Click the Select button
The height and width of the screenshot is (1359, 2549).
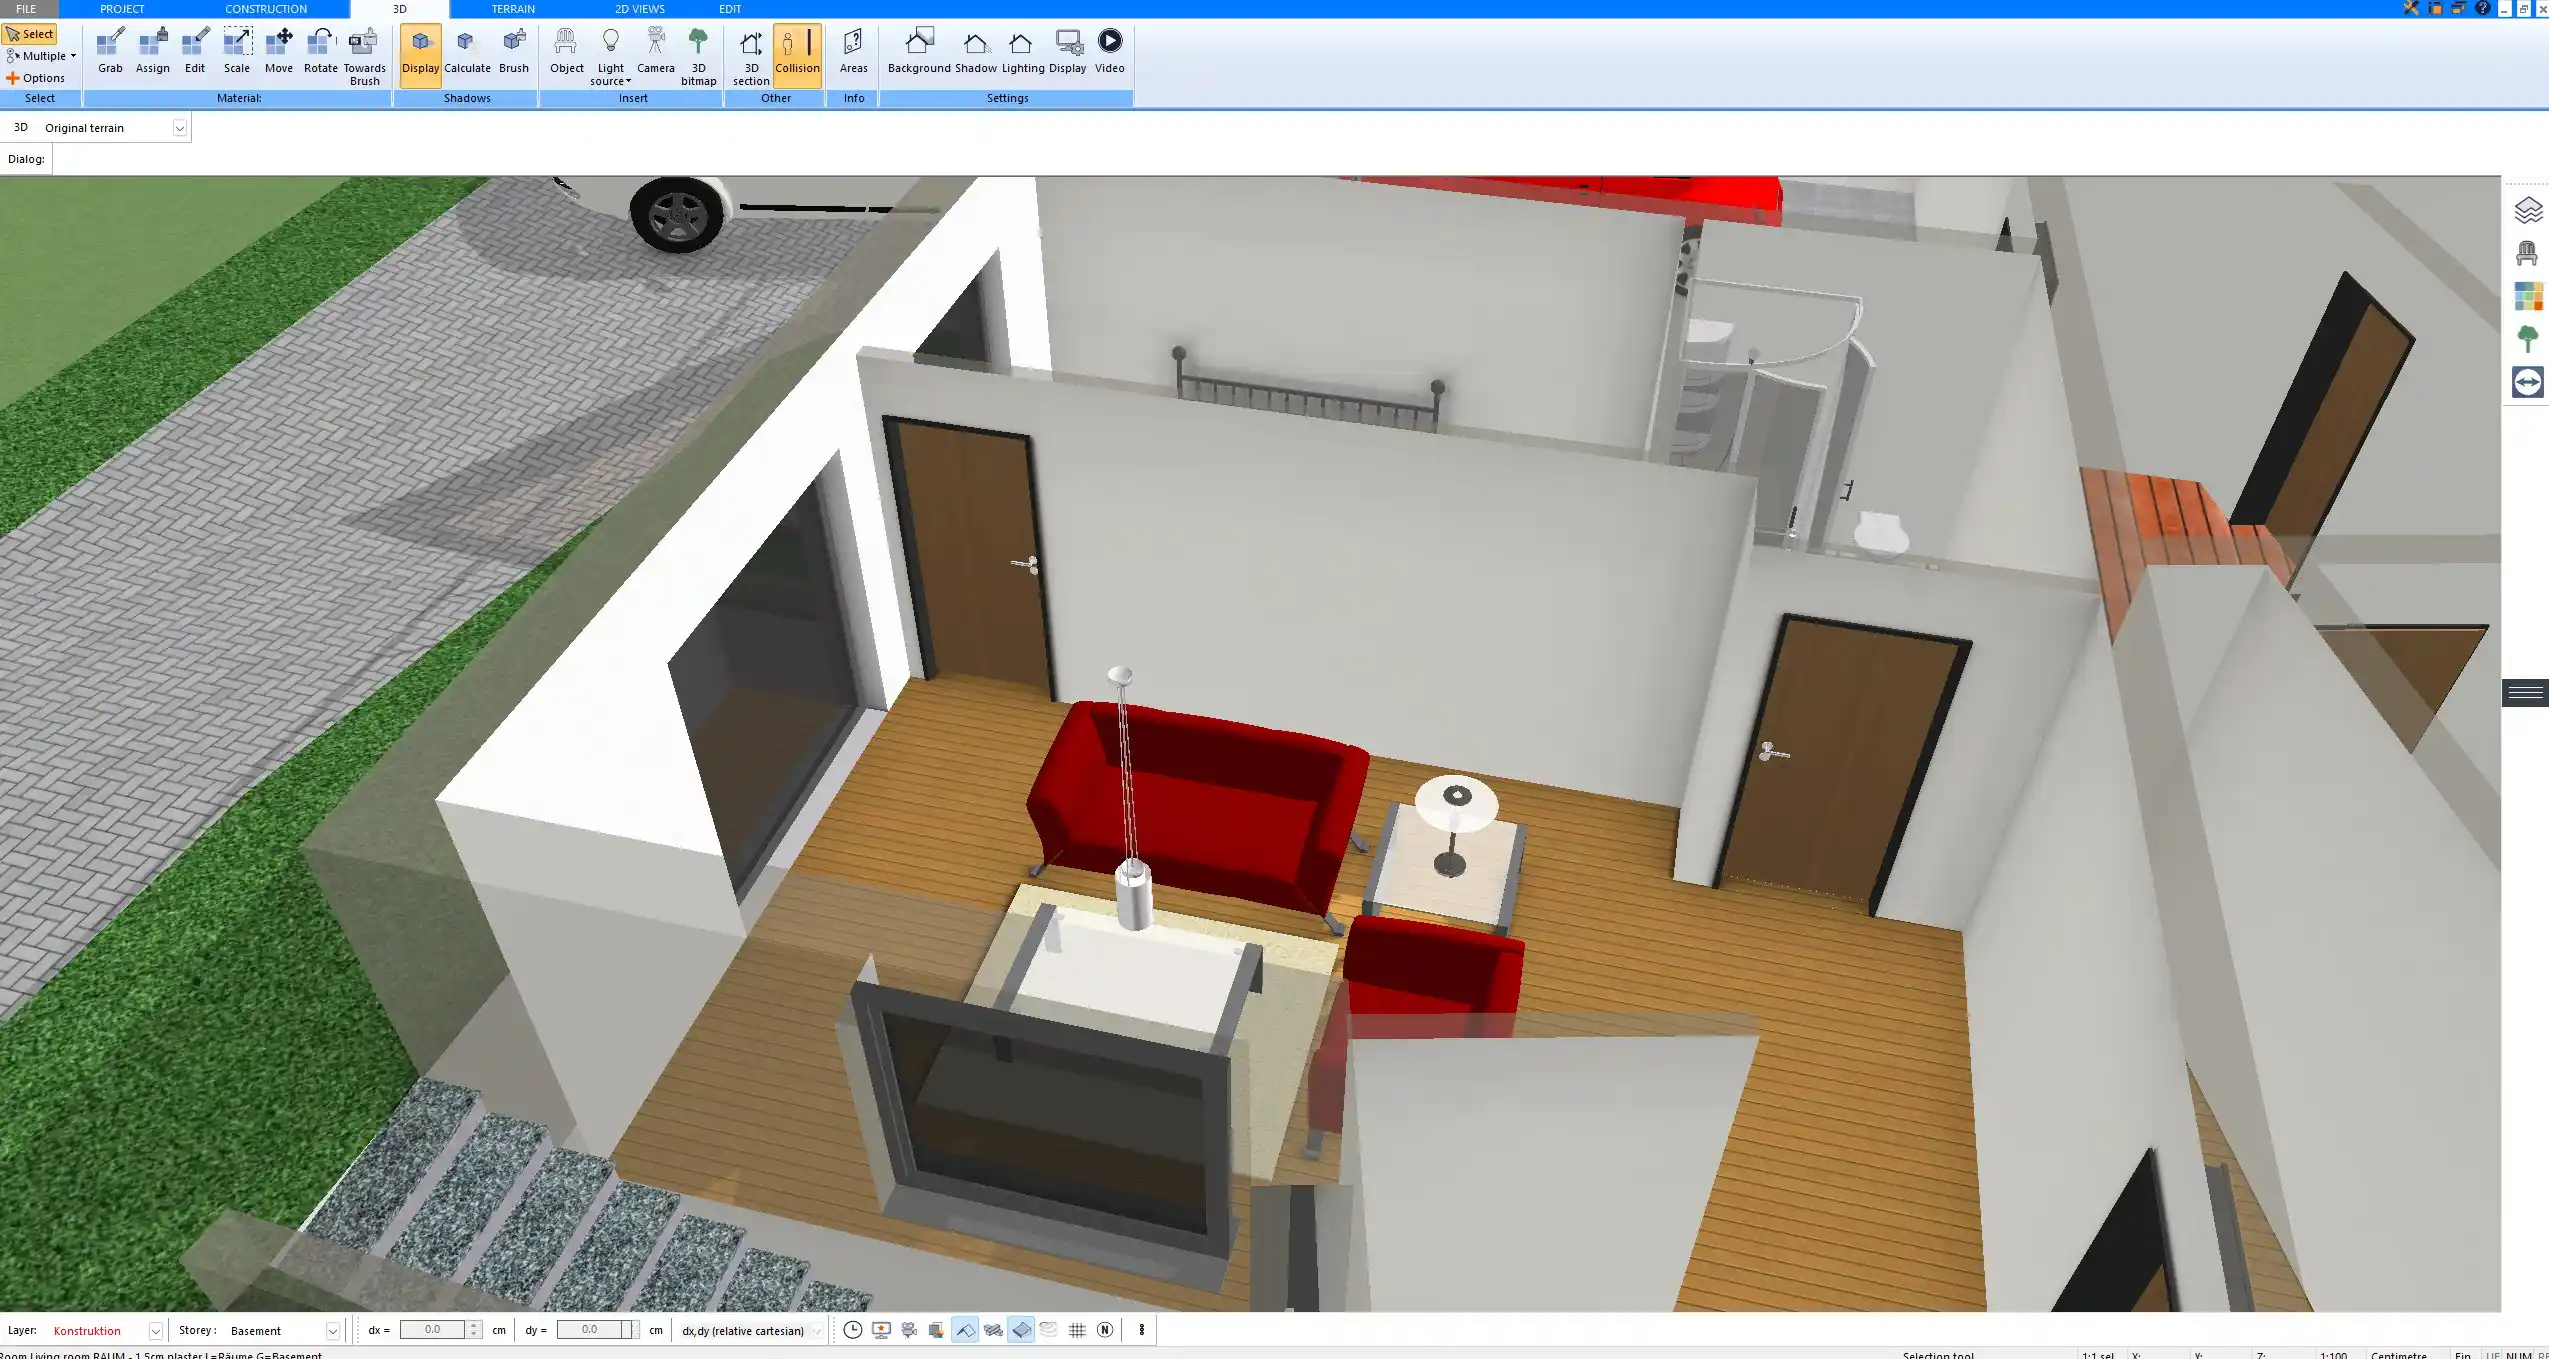(x=31, y=33)
